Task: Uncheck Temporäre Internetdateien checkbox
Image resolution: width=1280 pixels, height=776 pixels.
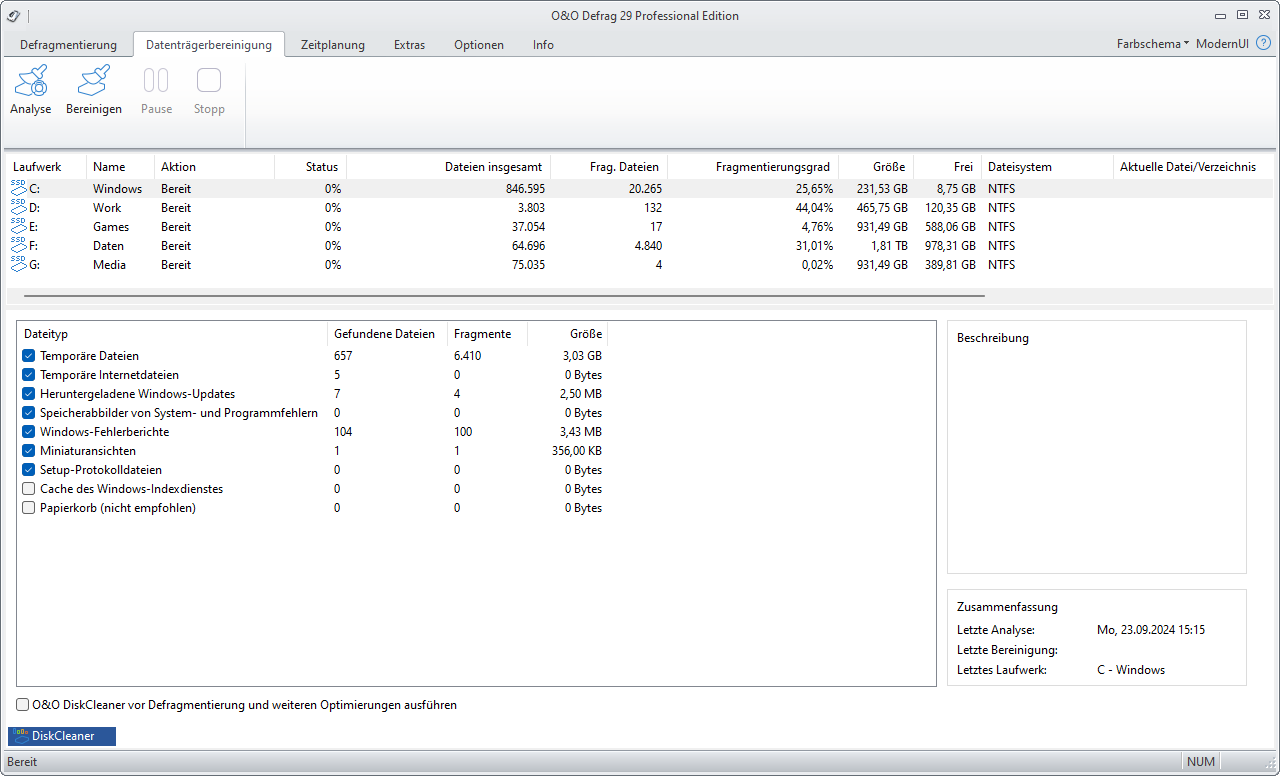Action: point(29,375)
